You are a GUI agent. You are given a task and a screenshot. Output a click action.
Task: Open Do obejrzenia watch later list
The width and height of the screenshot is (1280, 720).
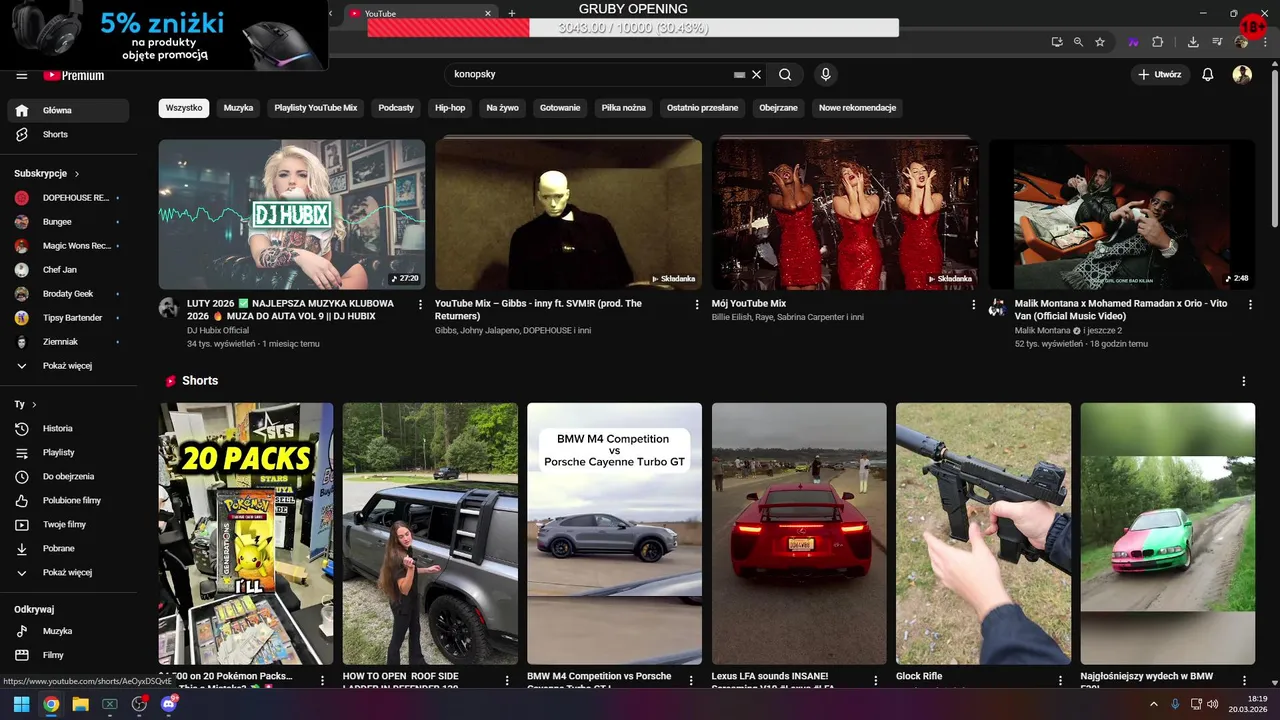(x=68, y=476)
